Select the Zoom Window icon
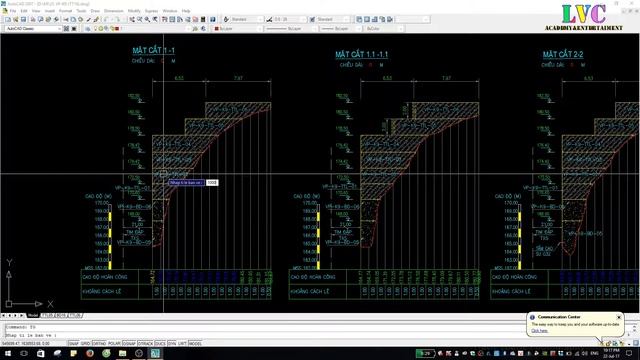The height and width of the screenshot is (360, 640). click(x=147, y=19)
